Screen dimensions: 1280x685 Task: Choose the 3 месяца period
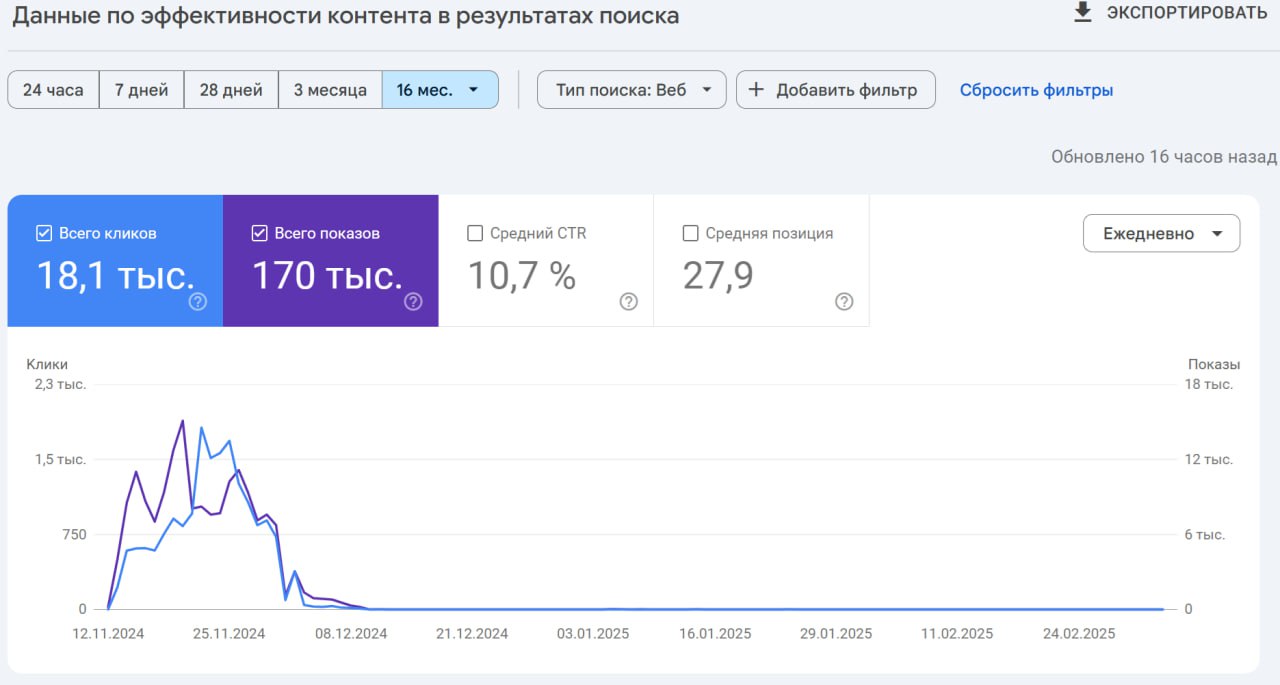[330, 90]
